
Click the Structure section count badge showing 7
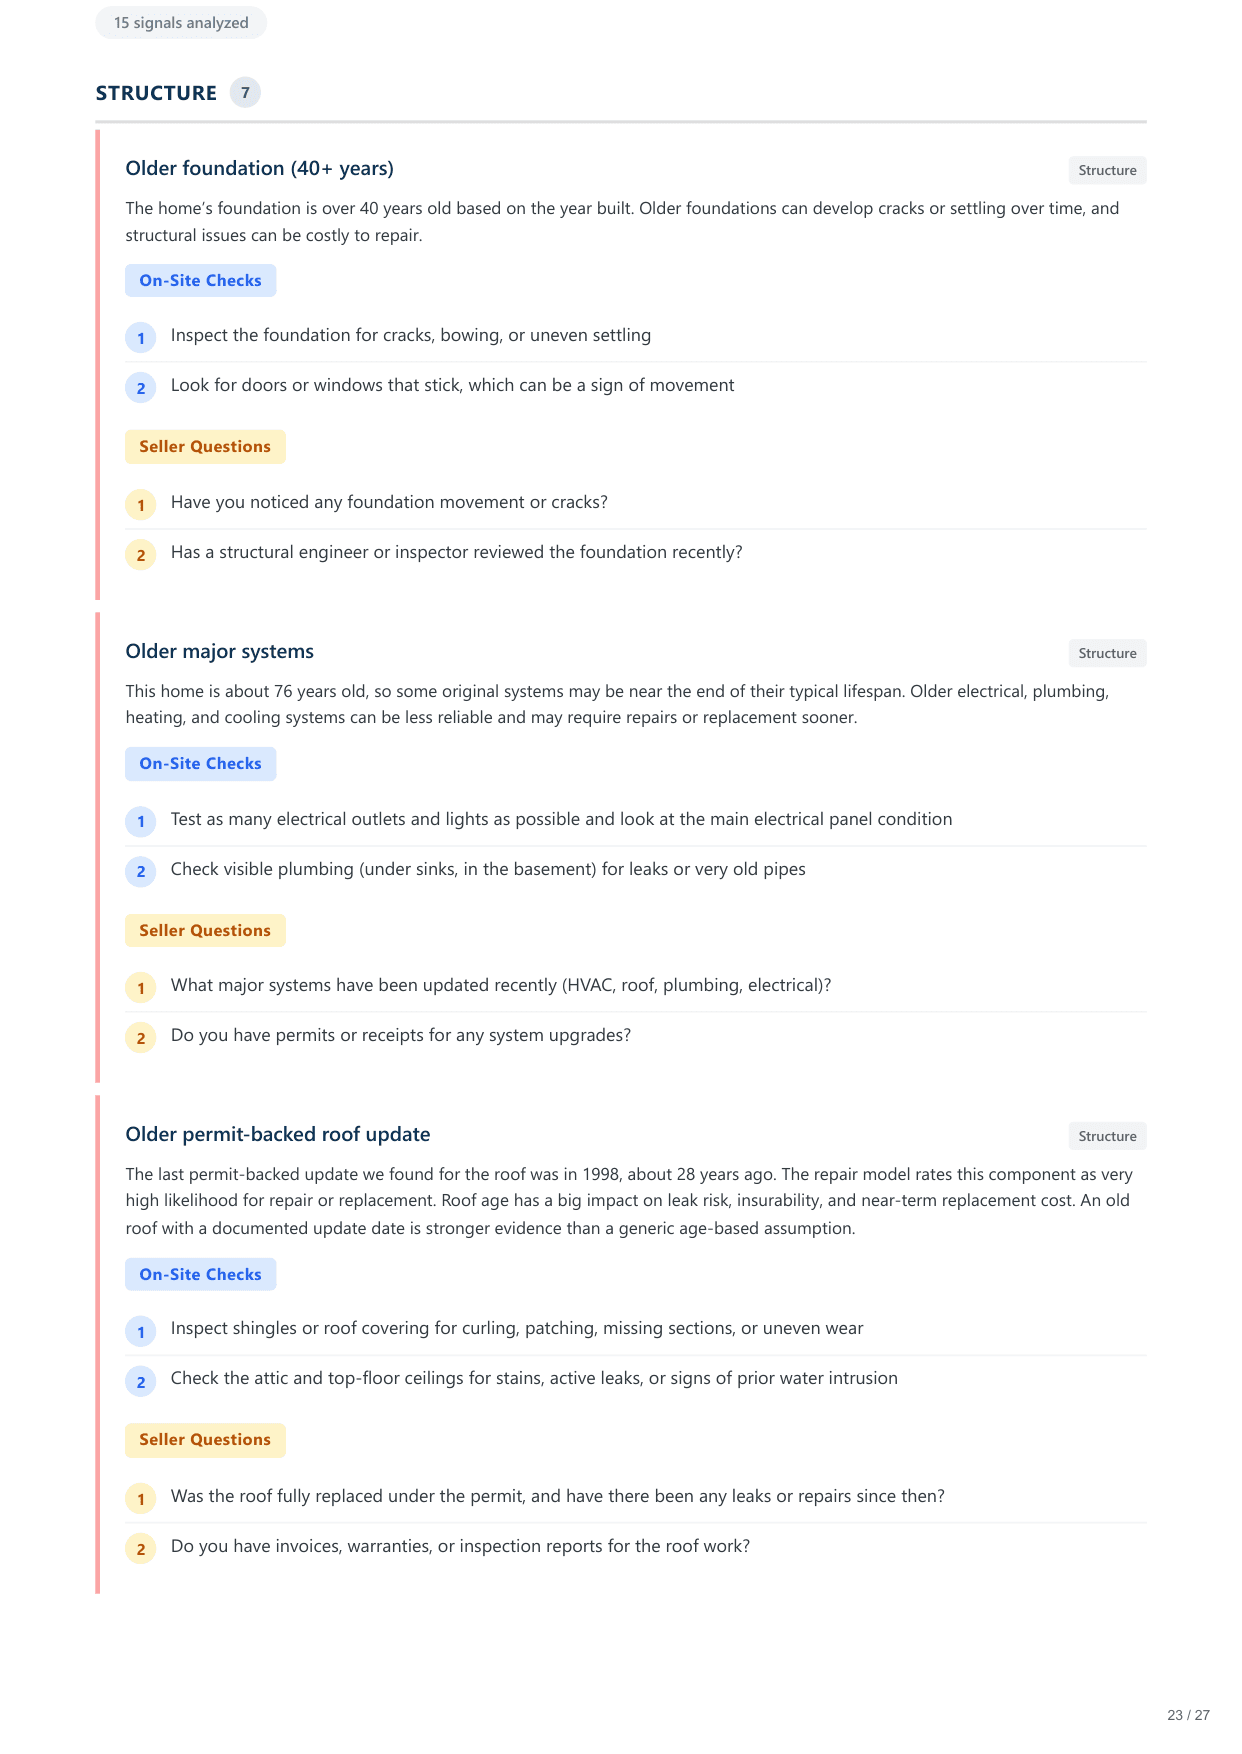pos(245,93)
